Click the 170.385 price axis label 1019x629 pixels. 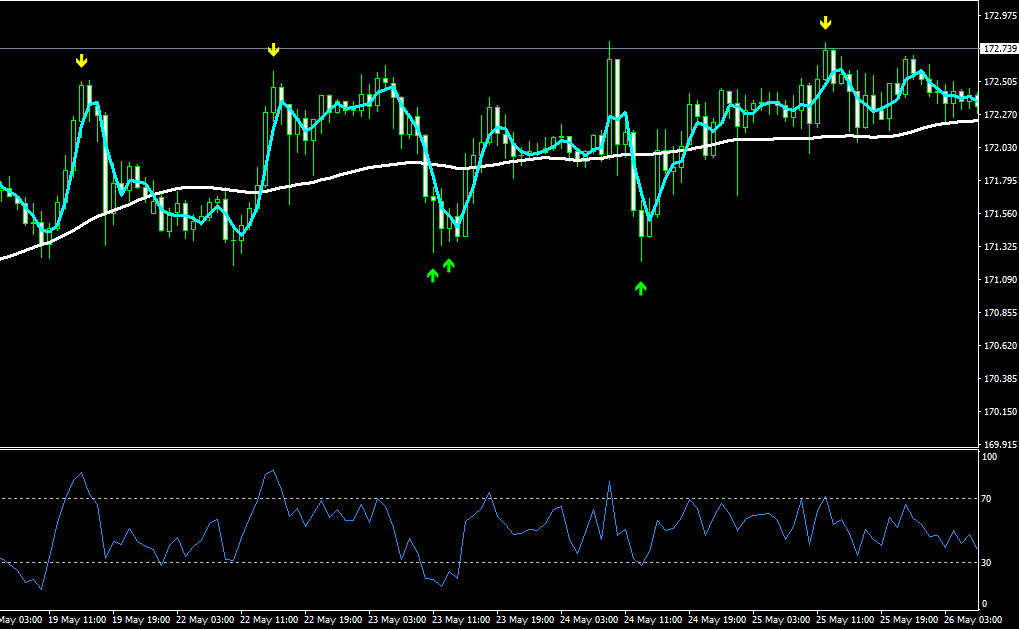click(1000, 379)
